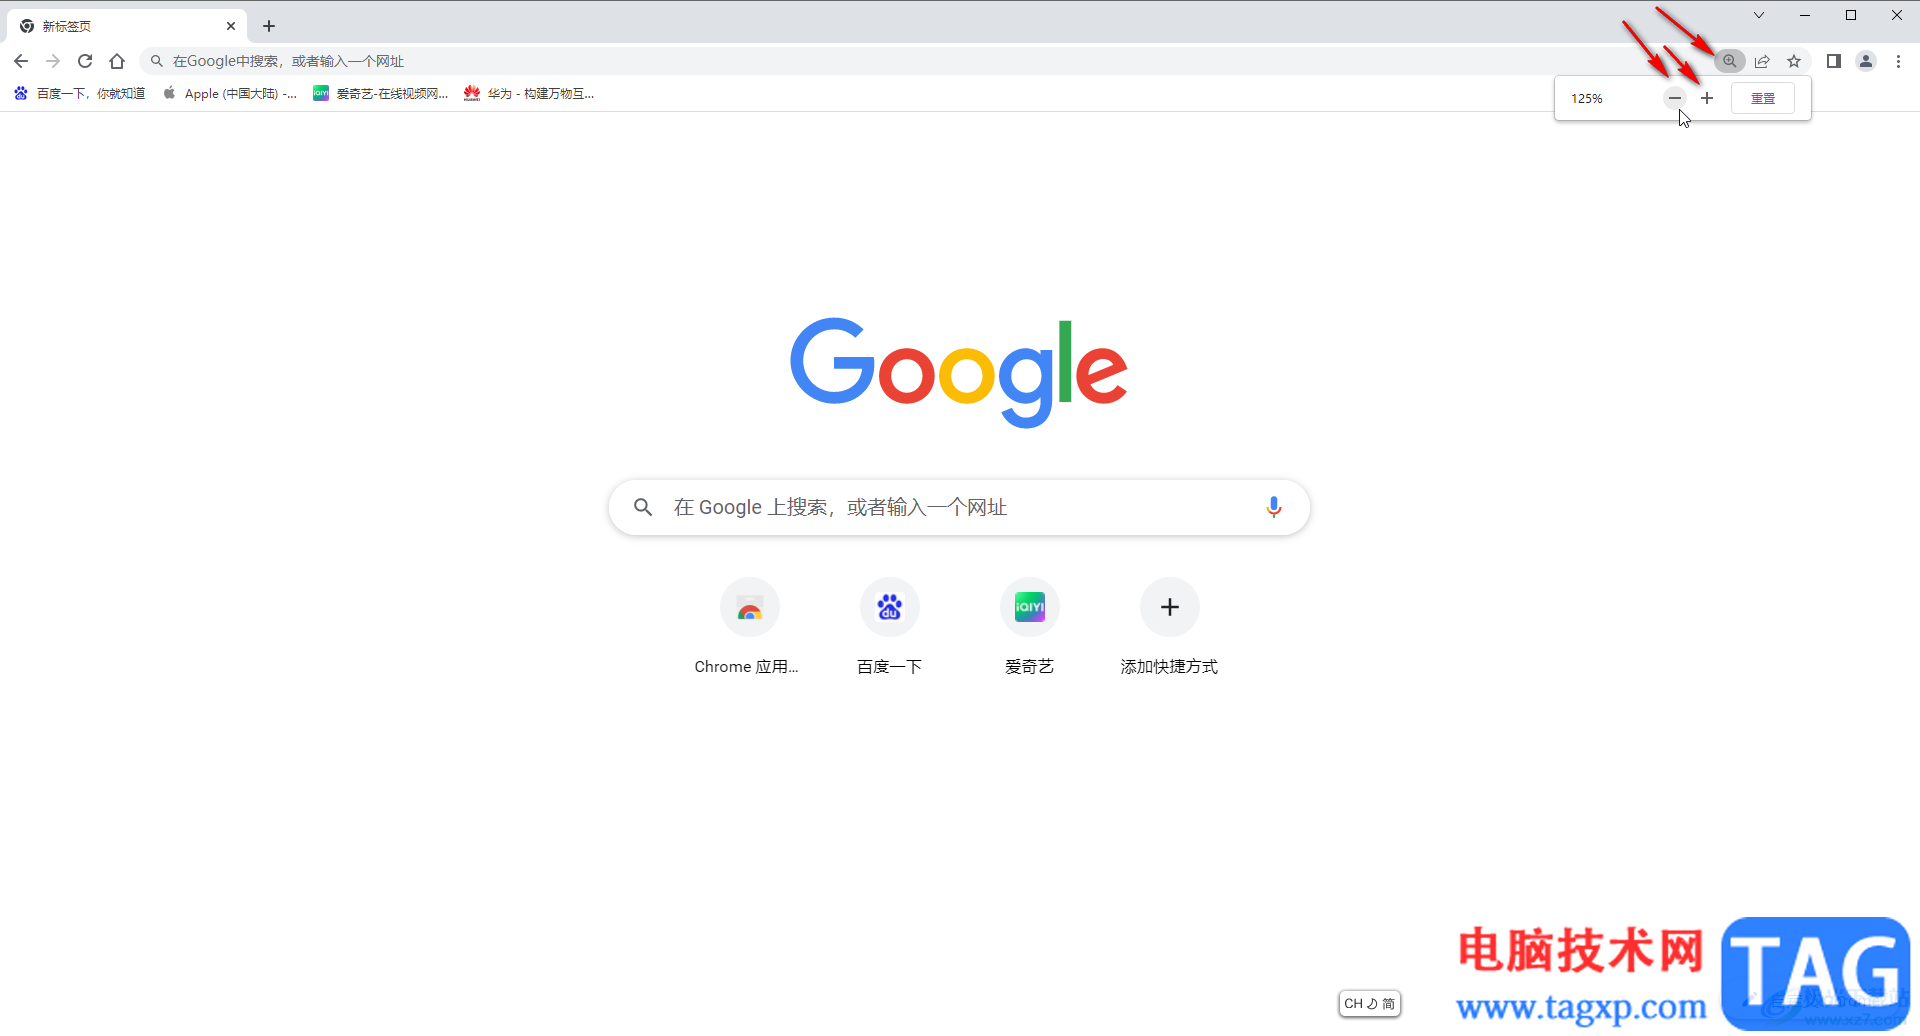Select the 新标签页 tab

pos(127,26)
